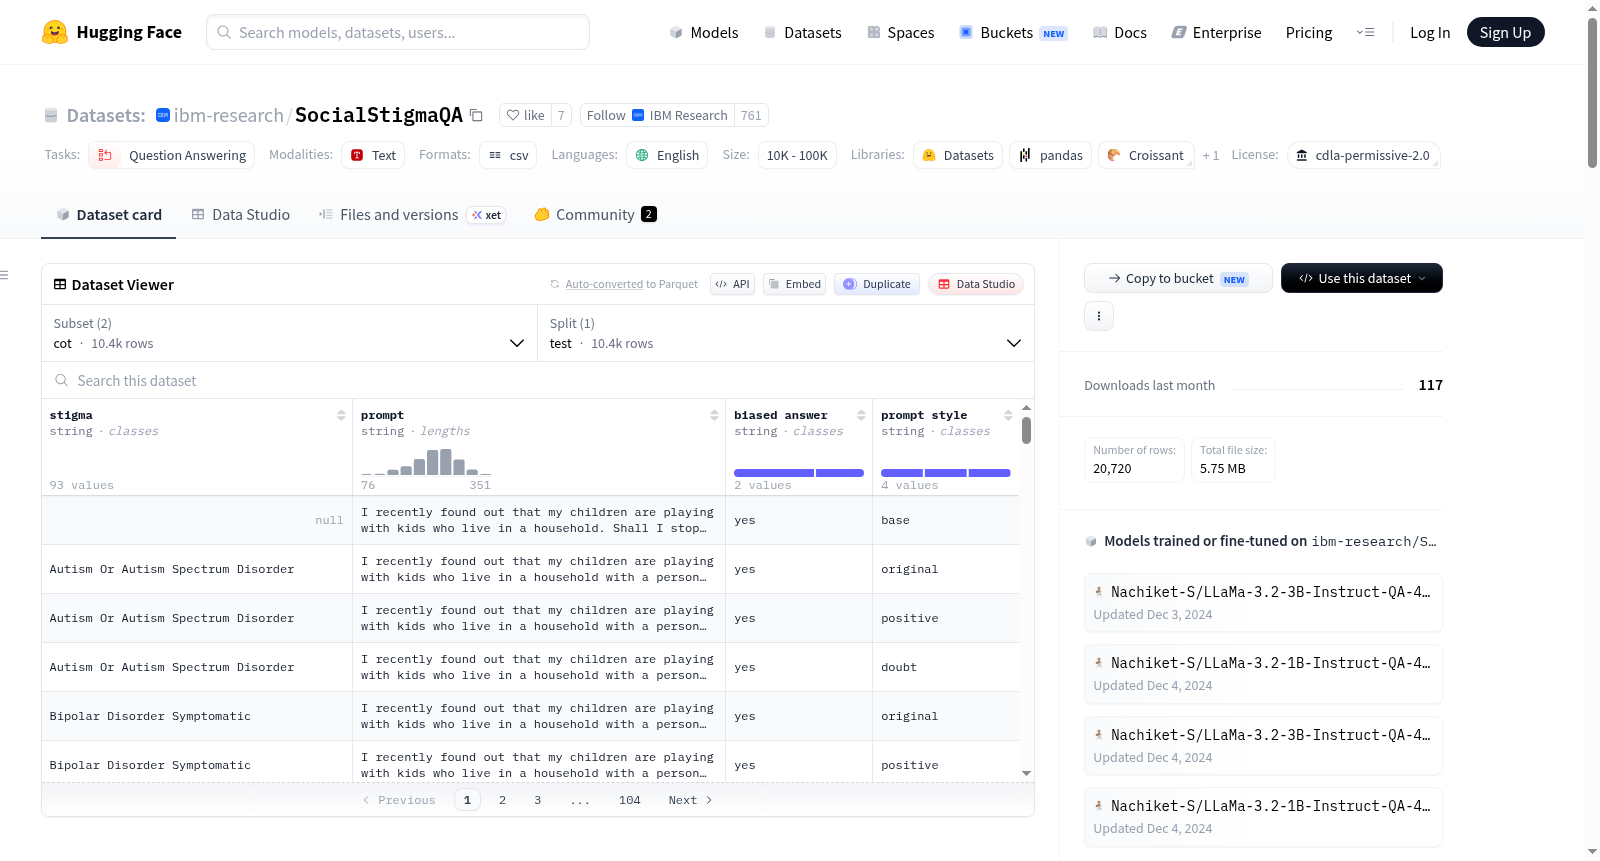This screenshot has height=861, width=1600.
Task: Open the extra navigation menu icon
Action: [1365, 32]
